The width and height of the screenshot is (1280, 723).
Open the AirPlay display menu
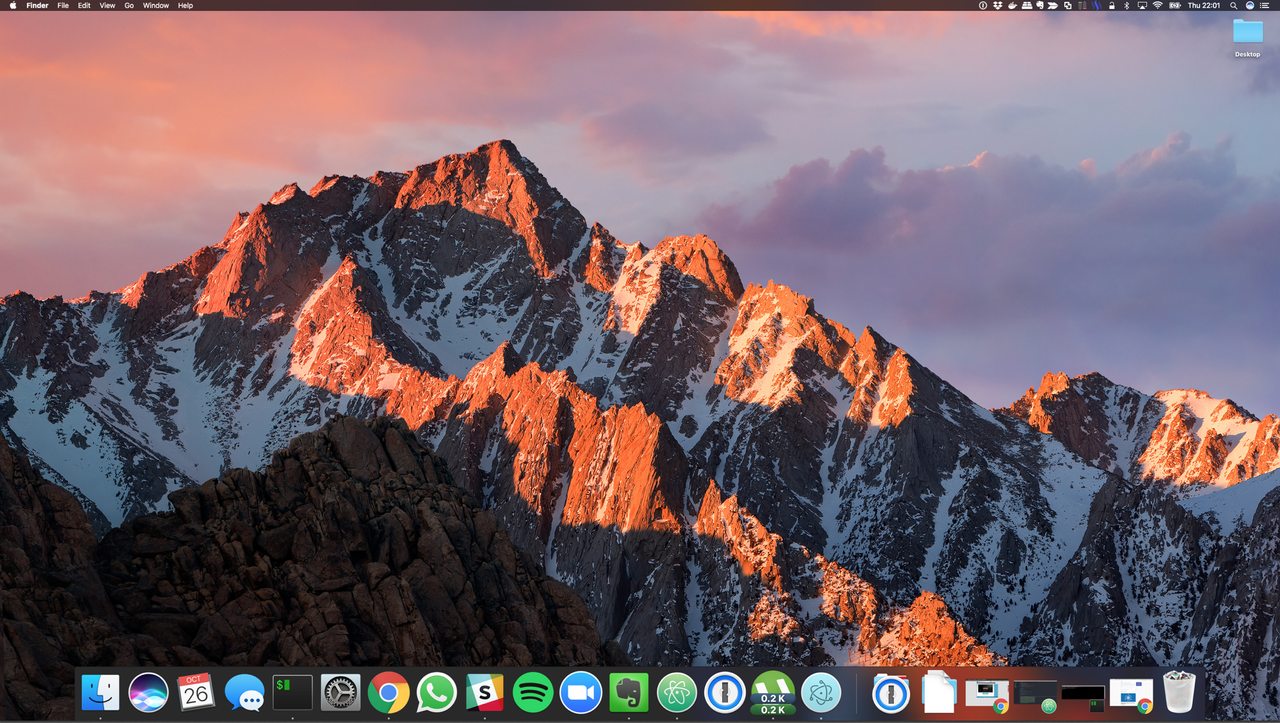coord(1142,5)
